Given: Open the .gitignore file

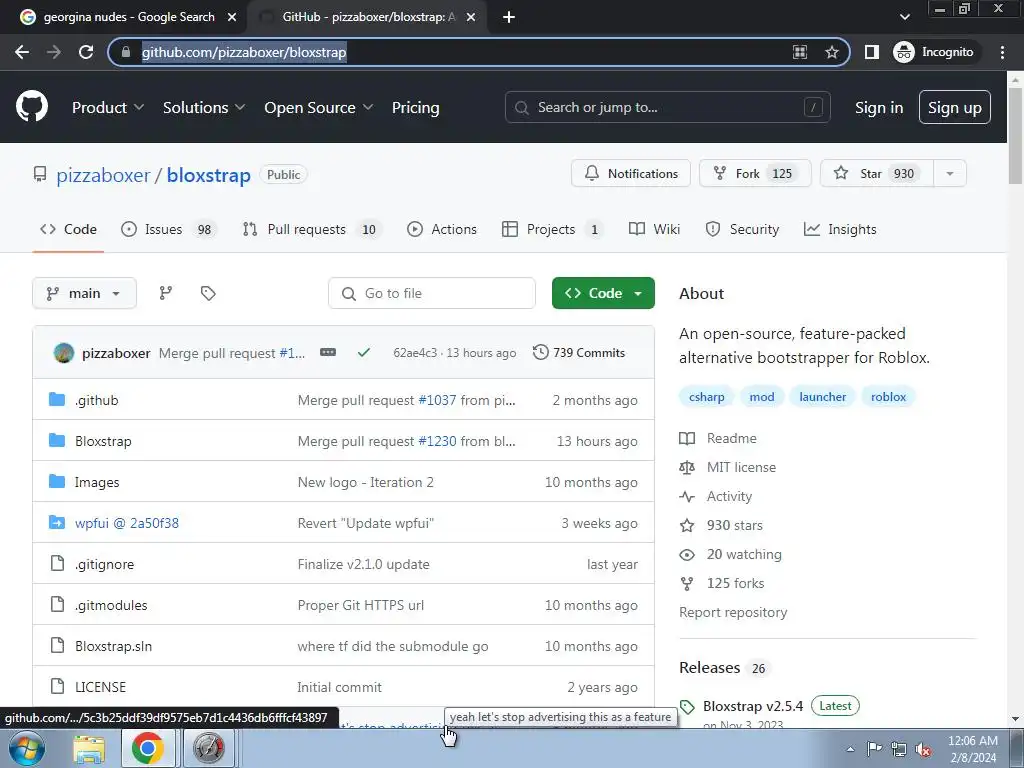Looking at the screenshot, I should pos(104,564).
